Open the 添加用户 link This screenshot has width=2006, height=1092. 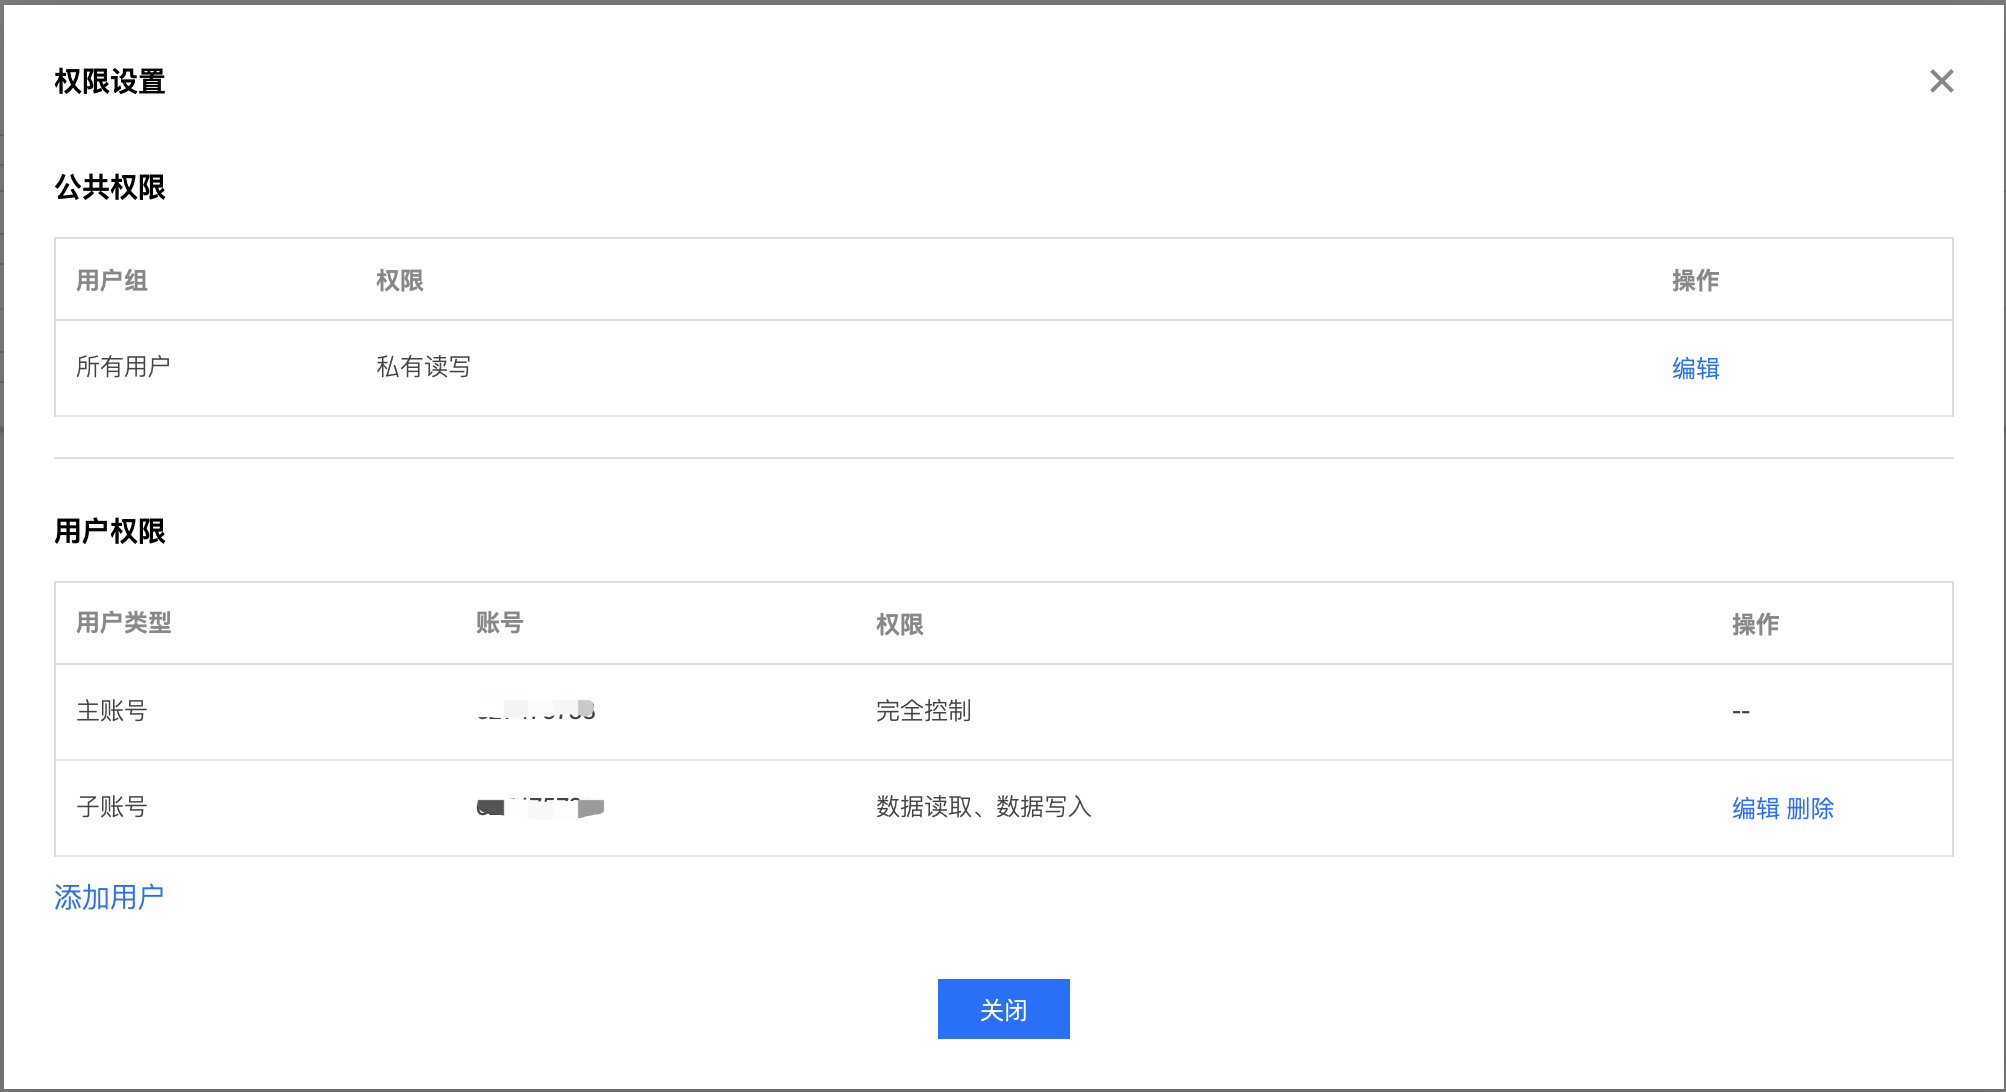tap(109, 897)
